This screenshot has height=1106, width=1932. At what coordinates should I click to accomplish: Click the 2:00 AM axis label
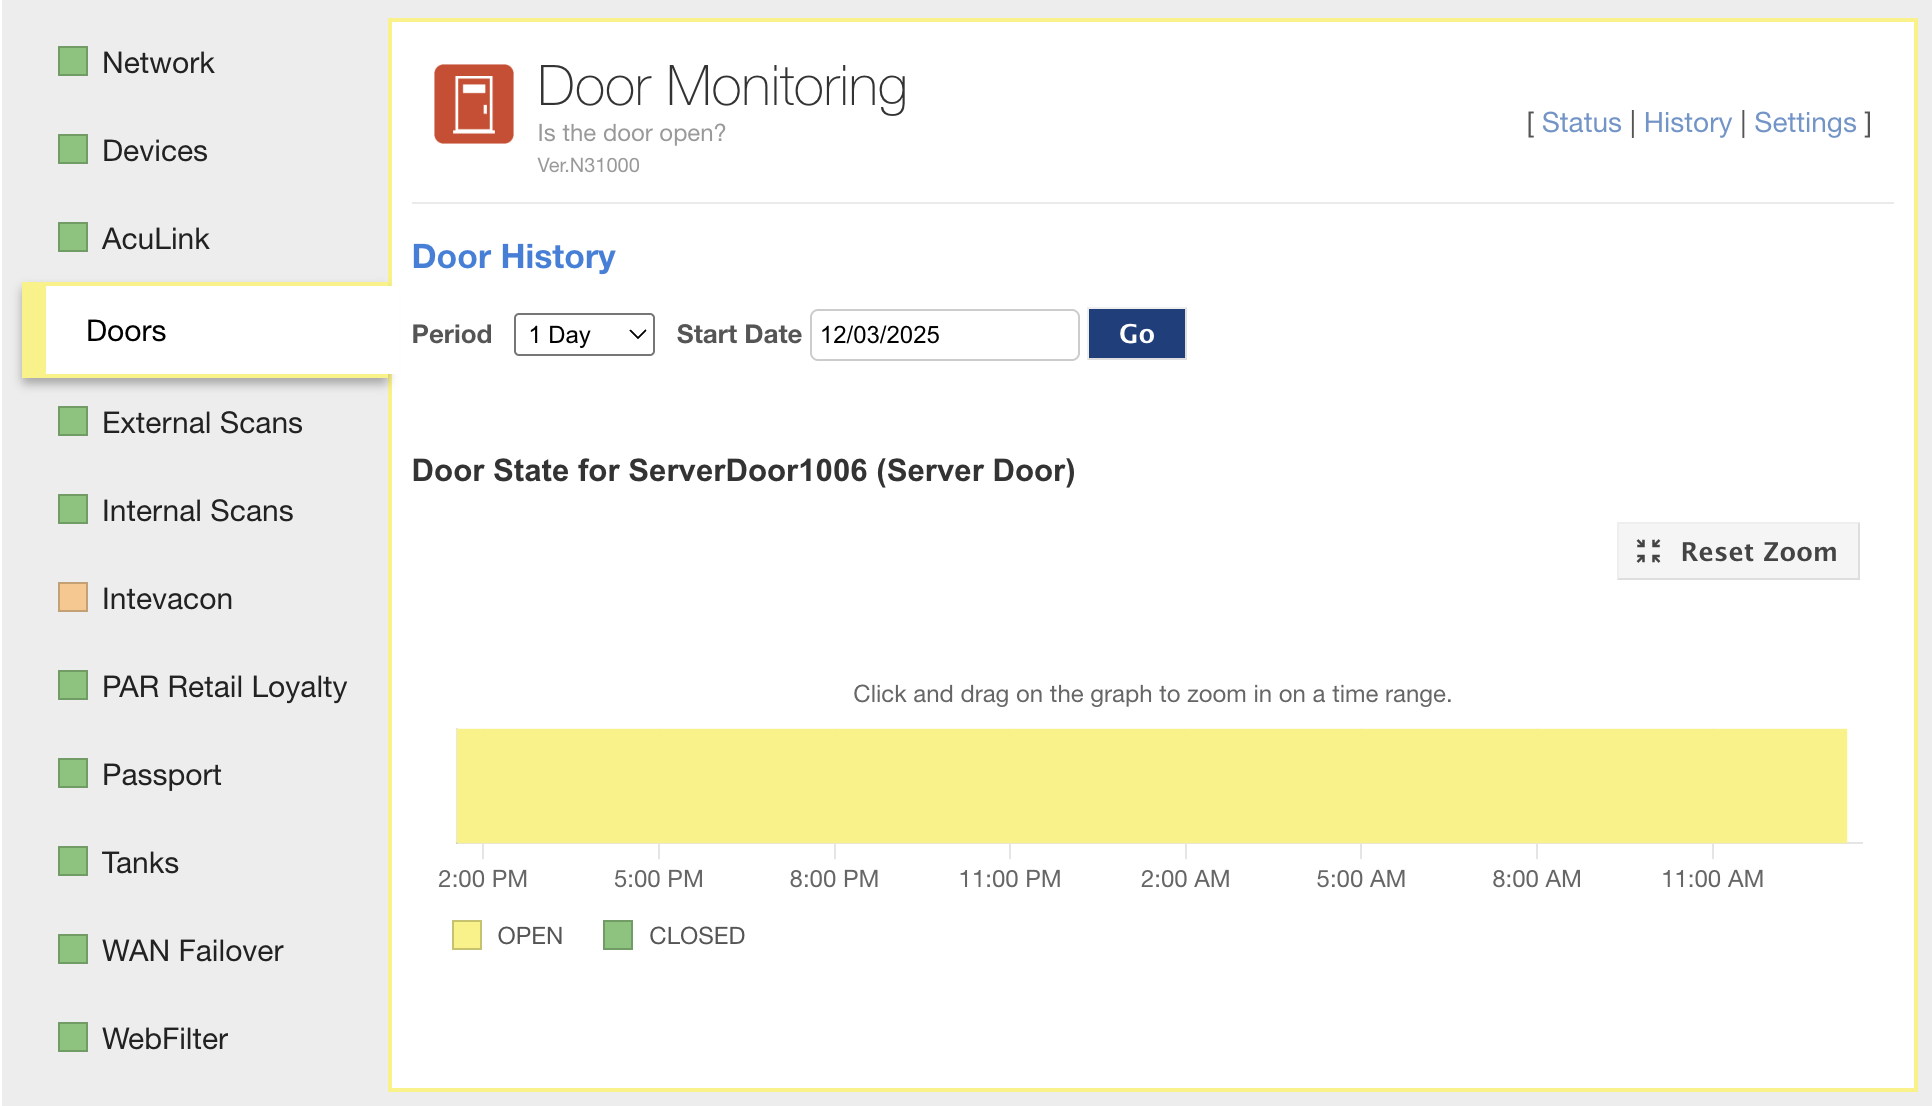[1185, 878]
